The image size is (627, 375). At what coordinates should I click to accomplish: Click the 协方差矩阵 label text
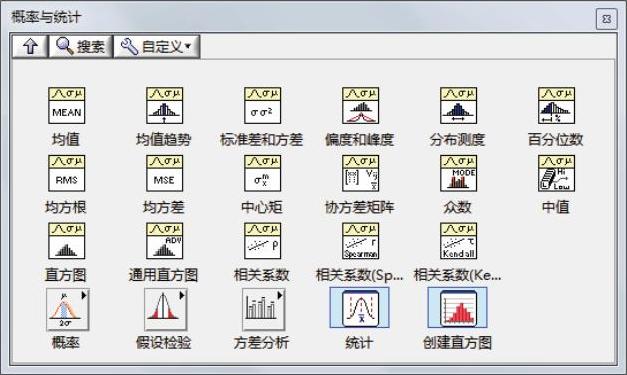click(359, 207)
